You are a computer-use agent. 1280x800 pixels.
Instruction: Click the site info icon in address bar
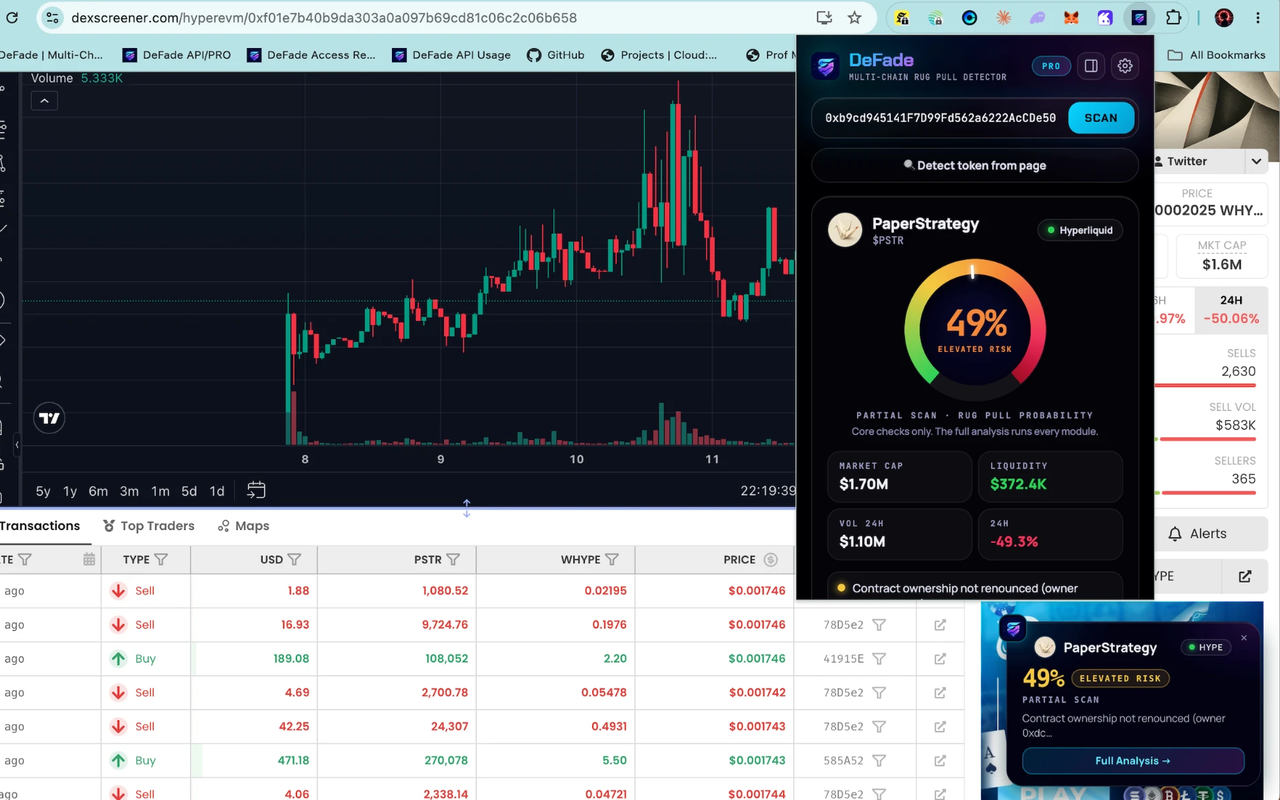coord(53,18)
